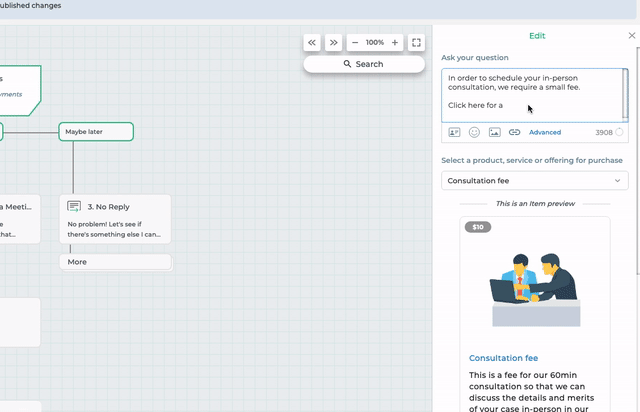
Task: Insert a link into the question
Action: (514, 132)
